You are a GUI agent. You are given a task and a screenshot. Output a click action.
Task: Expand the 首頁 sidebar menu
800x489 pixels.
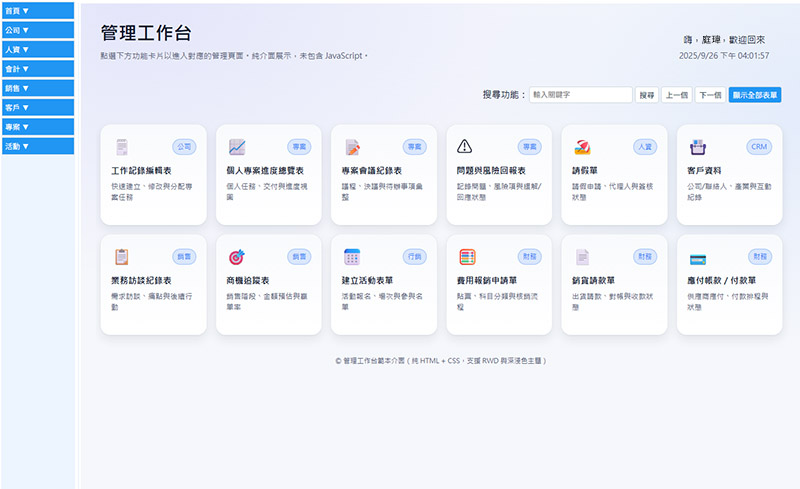tap(38, 11)
